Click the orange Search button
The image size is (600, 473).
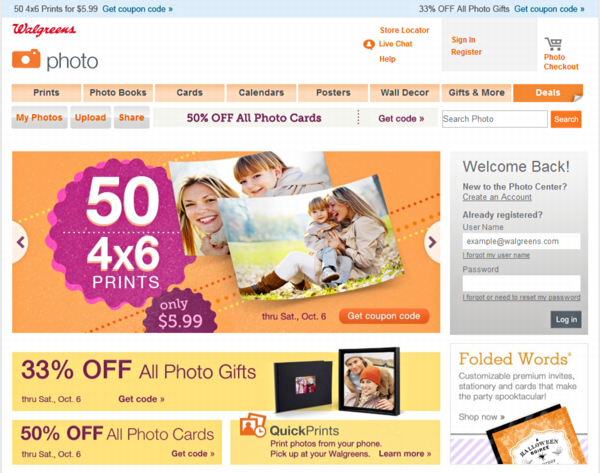566,119
